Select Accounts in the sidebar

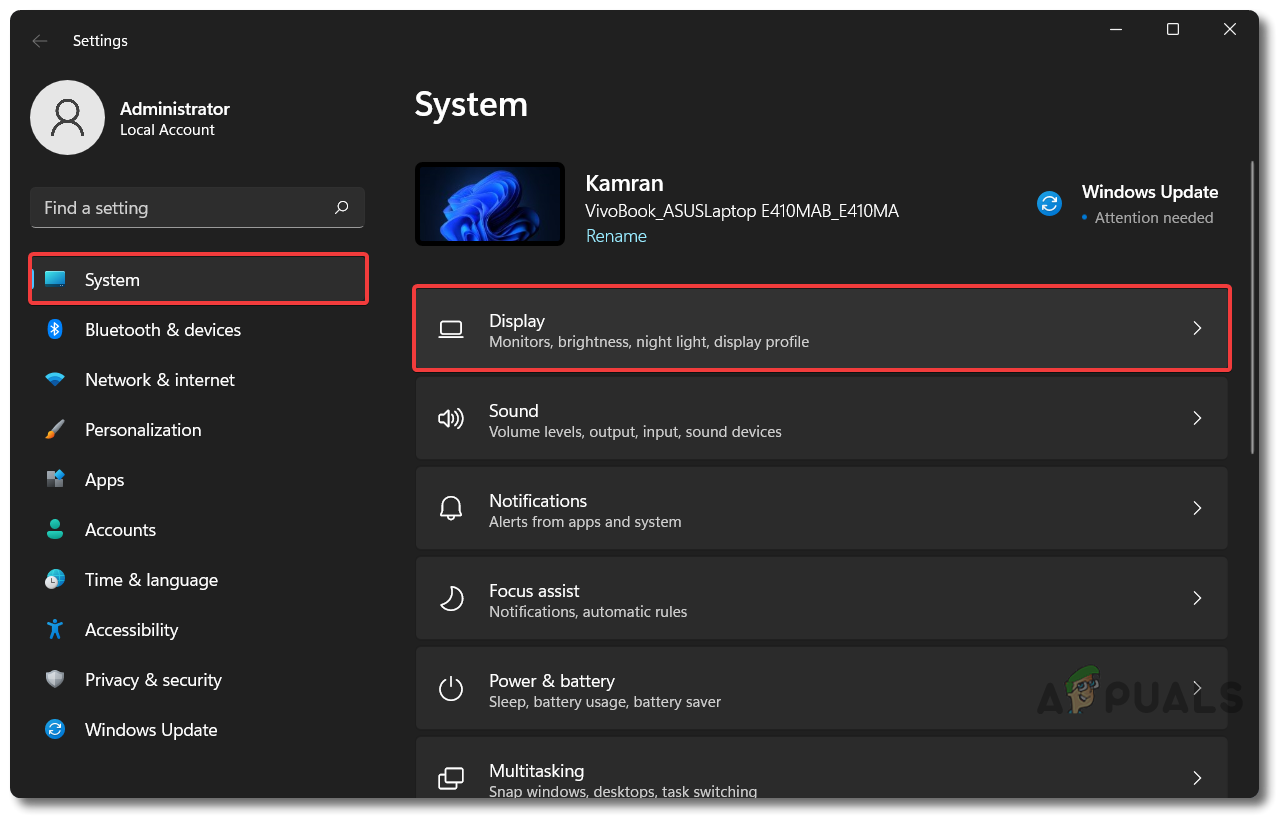(120, 530)
